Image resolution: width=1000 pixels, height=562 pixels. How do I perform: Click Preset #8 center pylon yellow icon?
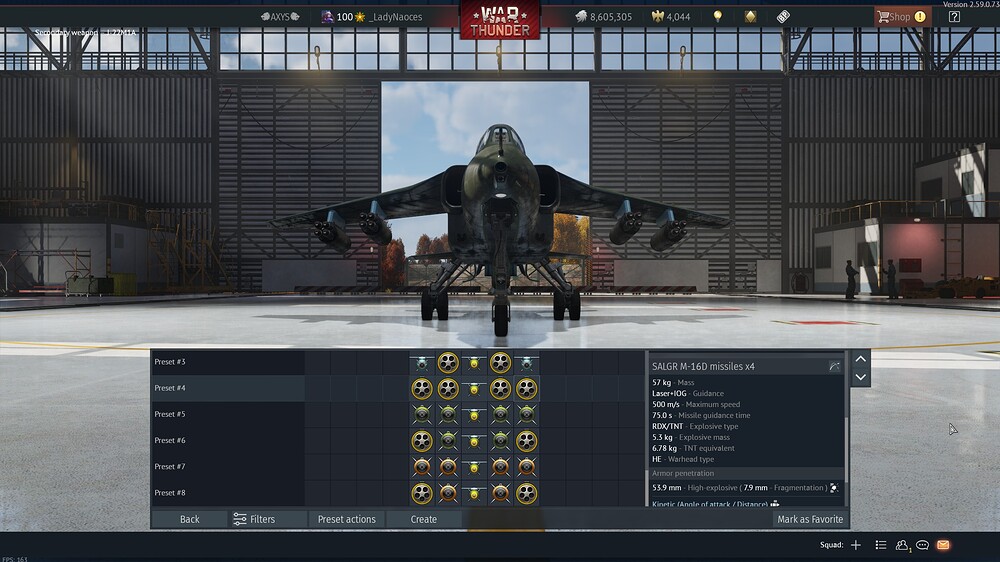point(474,493)
